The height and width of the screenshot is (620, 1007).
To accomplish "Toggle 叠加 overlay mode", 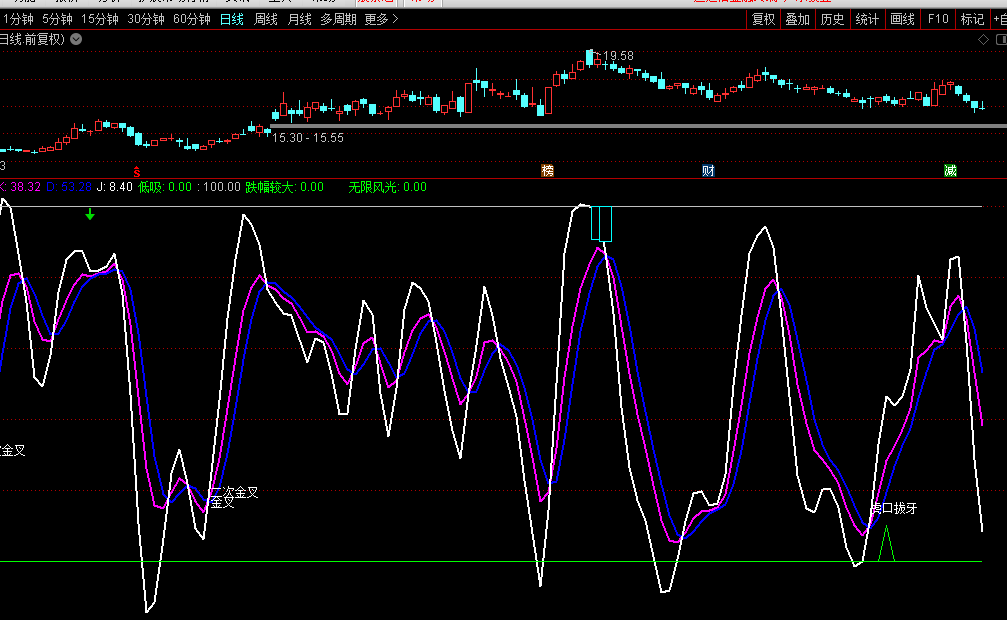I will (x=797, y=19).
